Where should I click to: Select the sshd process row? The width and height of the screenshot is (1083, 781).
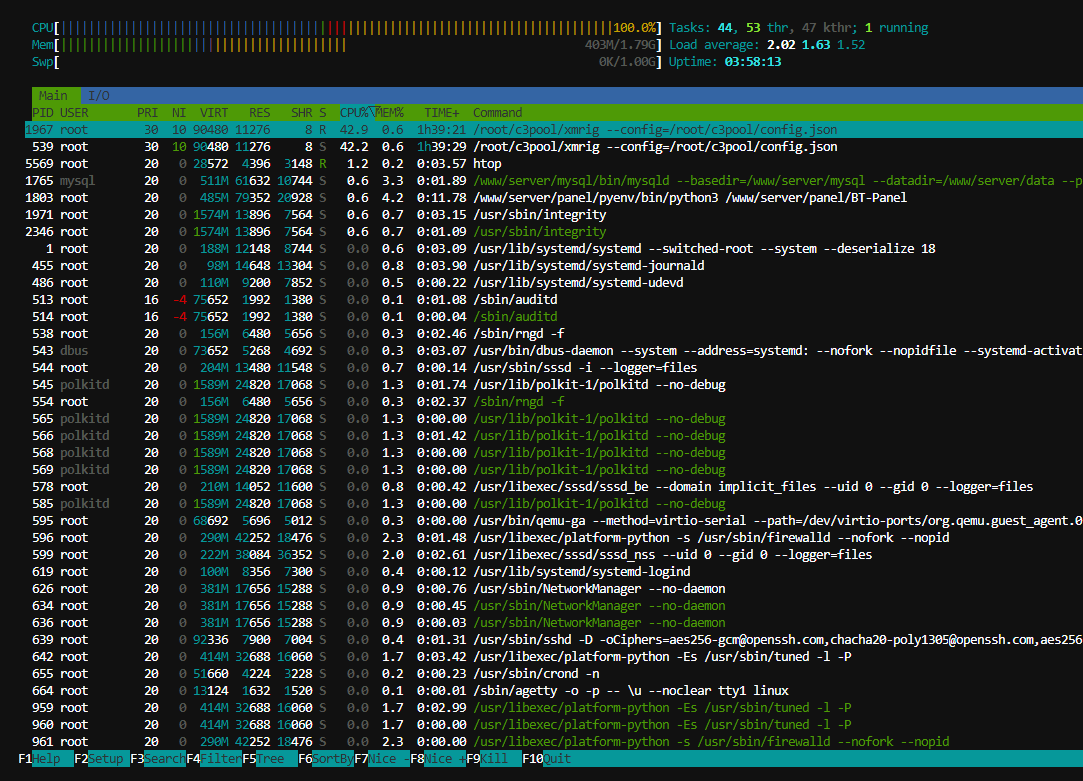554,639
